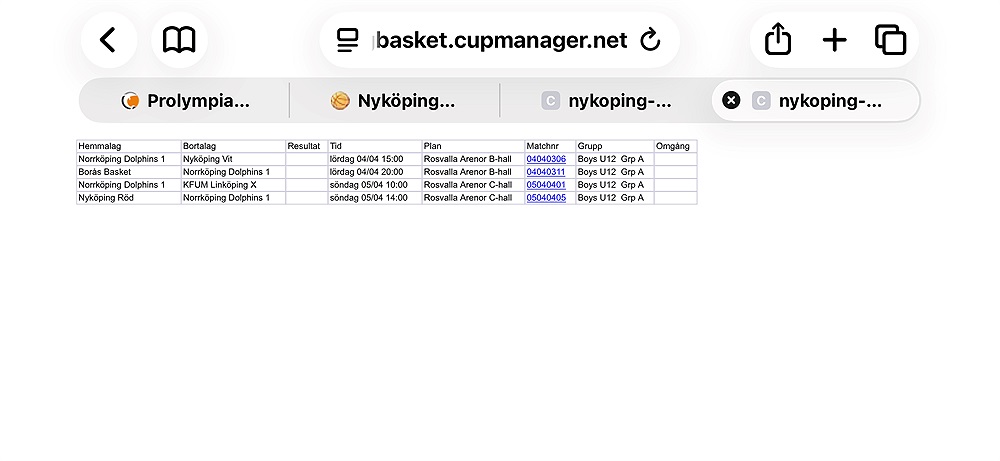Close the active nykoping tab
The width and height of the screenshot is (1000, 461).
click(731, 100)
